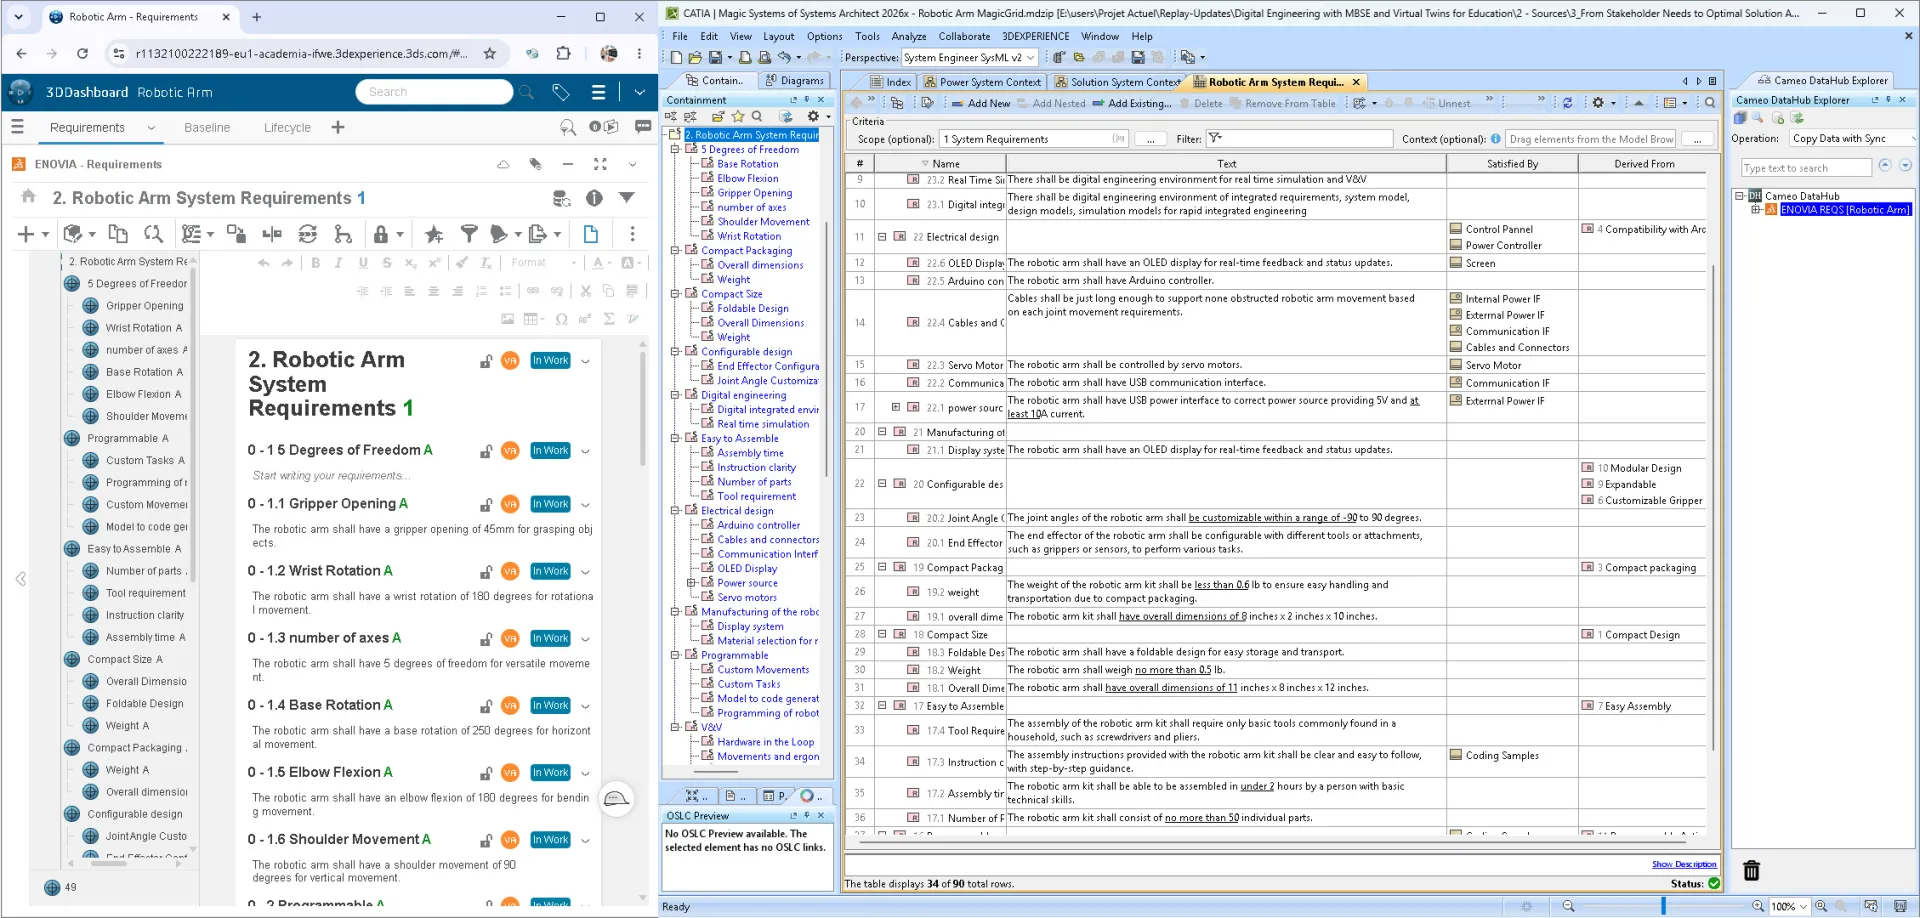This screenshot has height=918, width=1920.
Task: Click the chat bubble icon in ENOVIA tab bar
Action: 642,127
